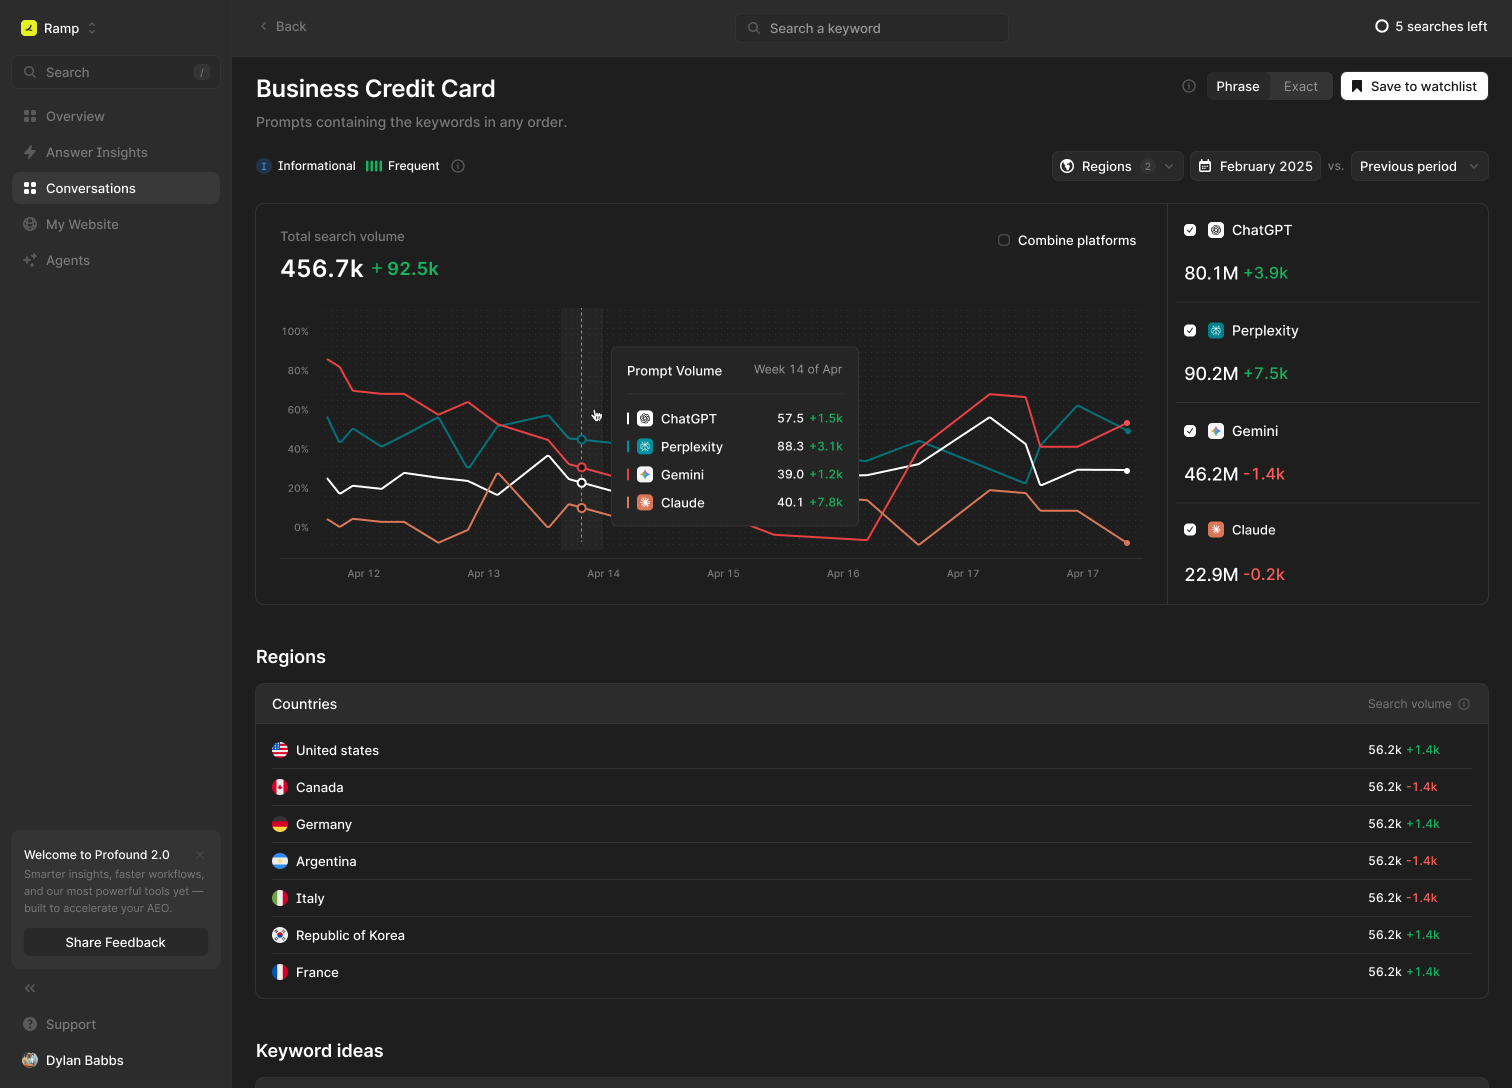Enable the Combine platforms checkbox

[x=1004, y=240]
